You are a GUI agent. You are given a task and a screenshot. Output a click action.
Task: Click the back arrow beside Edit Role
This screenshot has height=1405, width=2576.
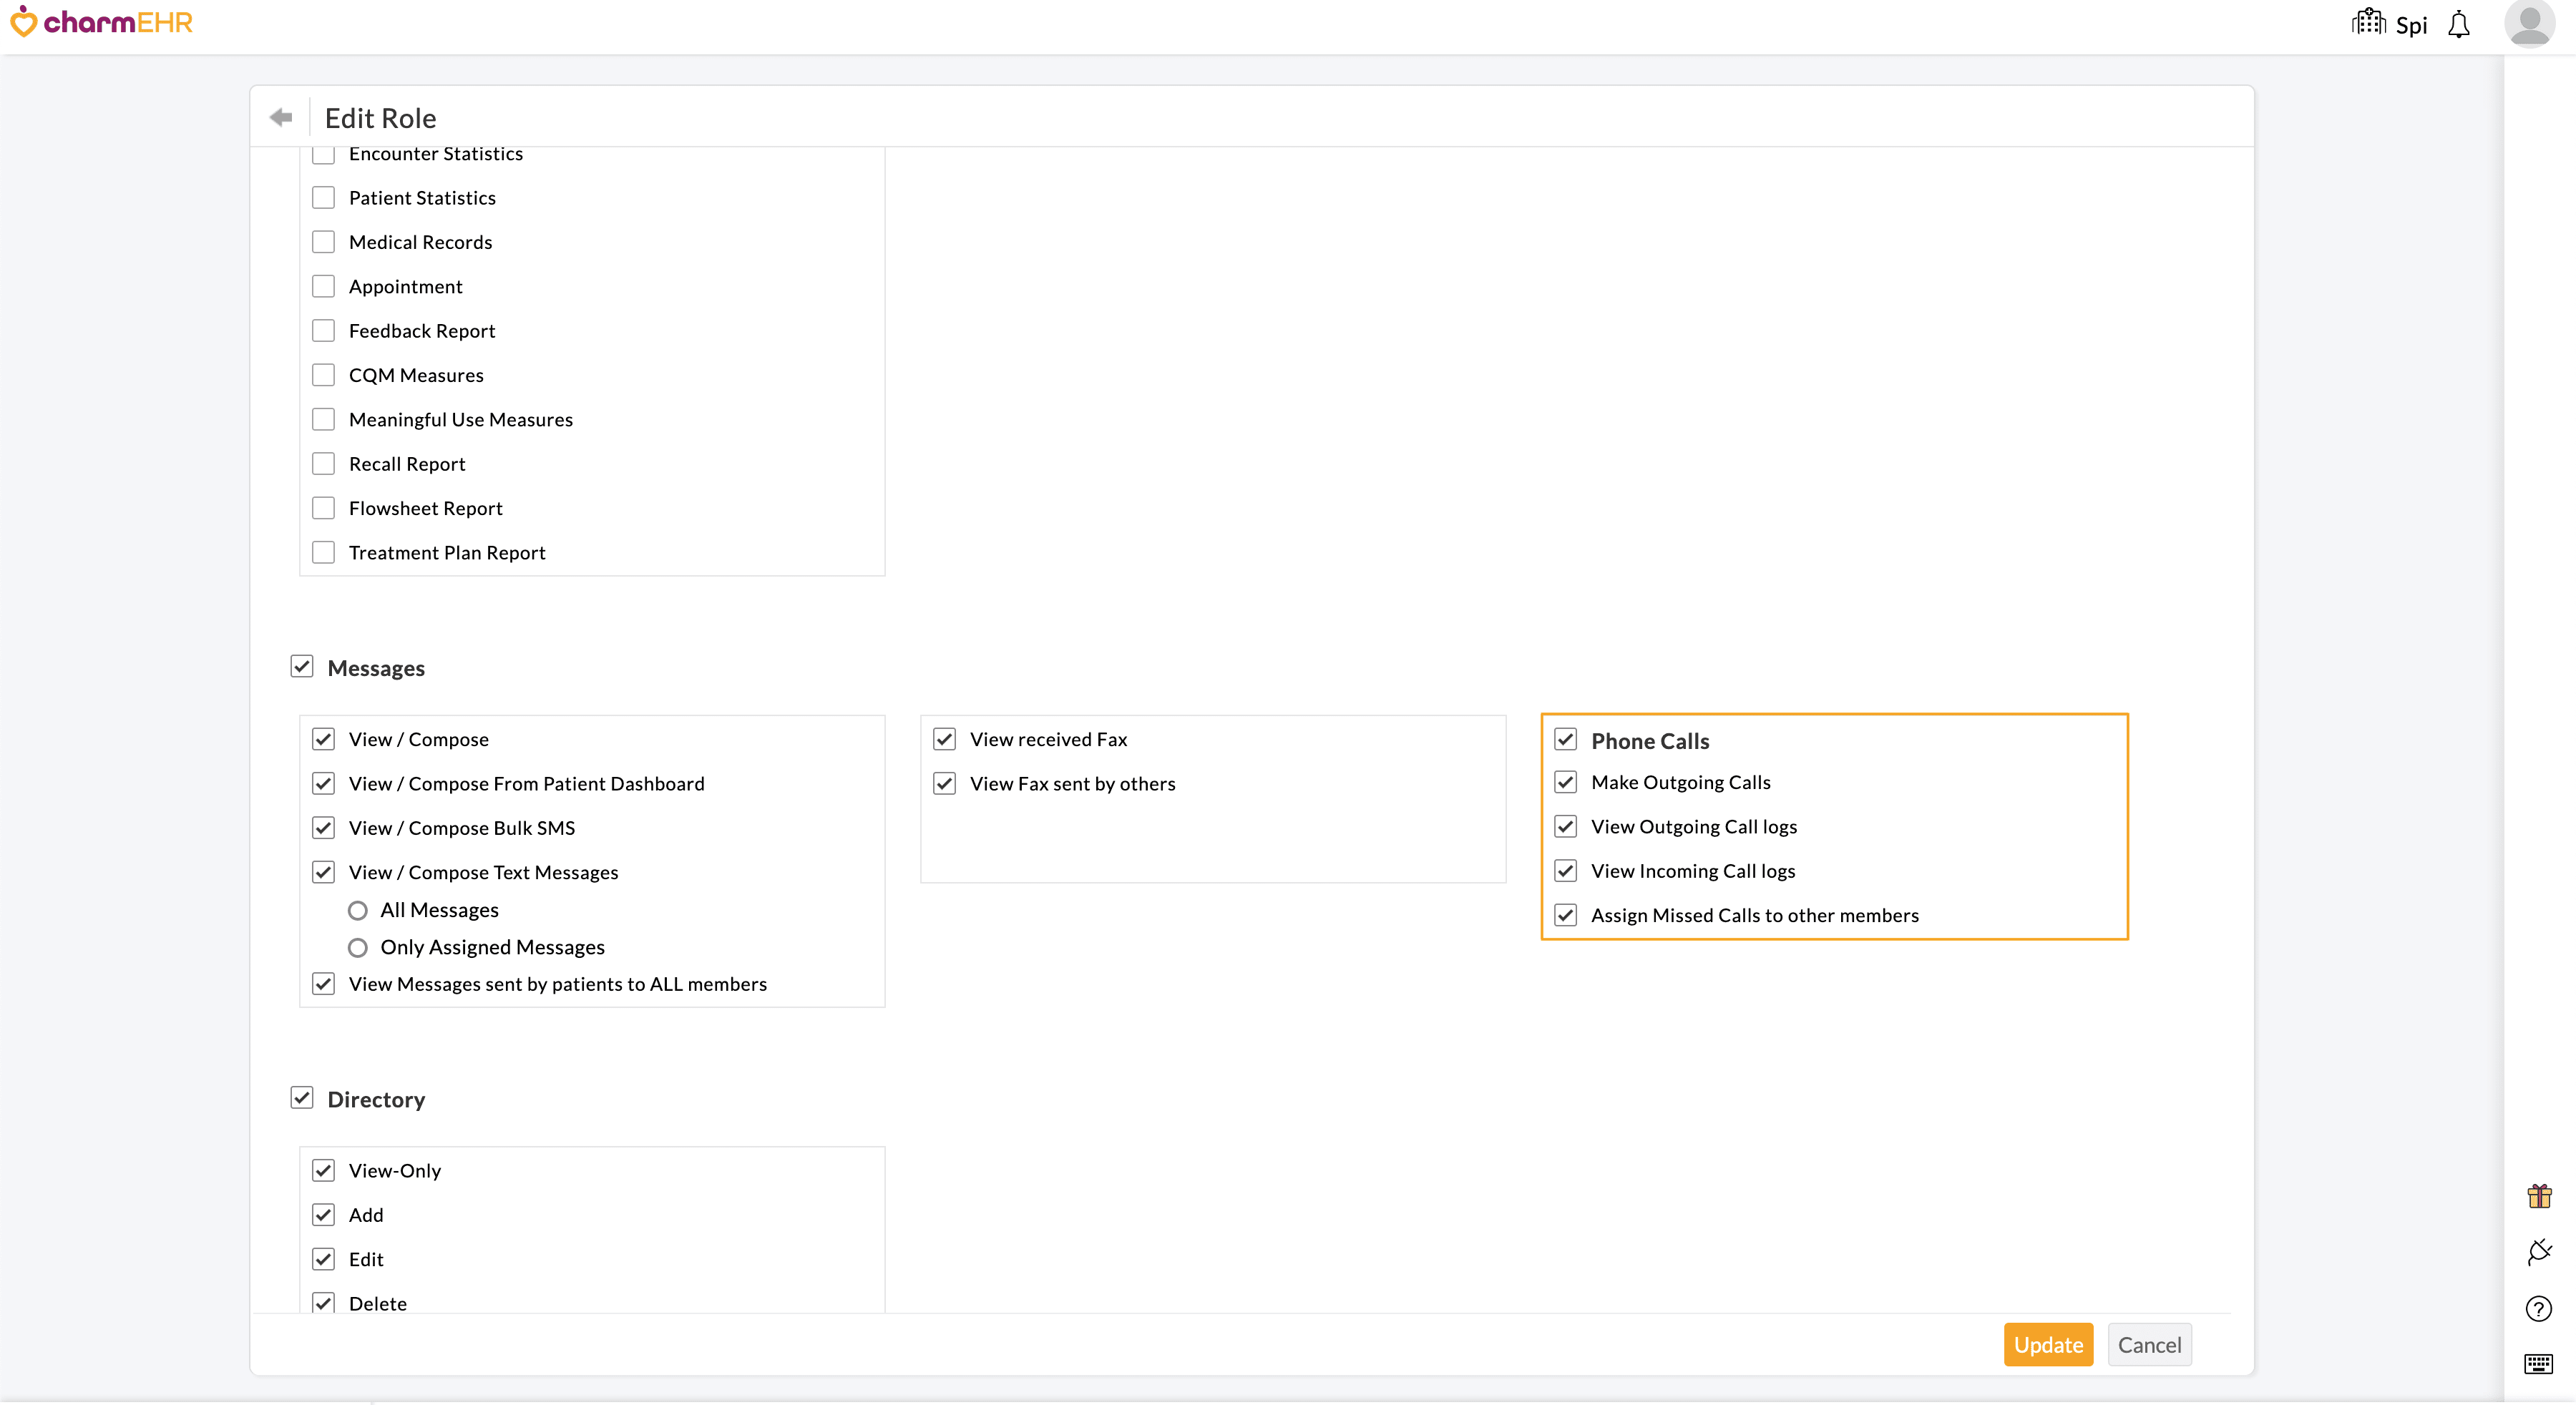click(281, 118)
